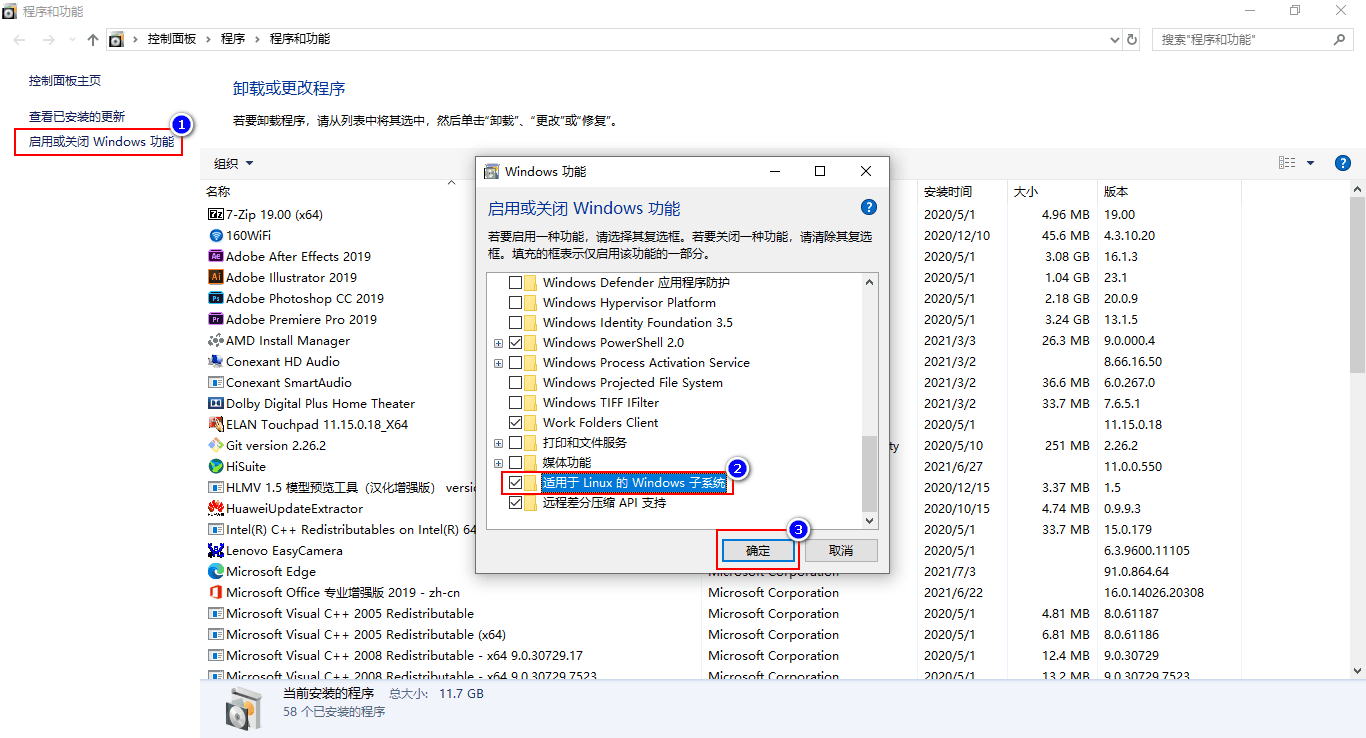Open recent locations dropdown arrow

70,39
